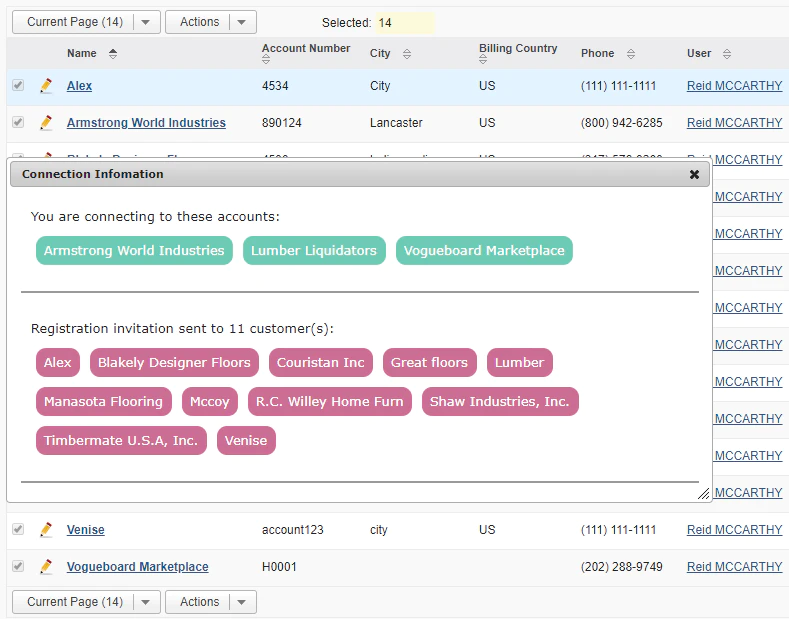This screenshot has height=619, width=789.
Task: Toggle the Armstrong World Industries row checkbox
Action: pyautogui.click(x=18, y=122)
